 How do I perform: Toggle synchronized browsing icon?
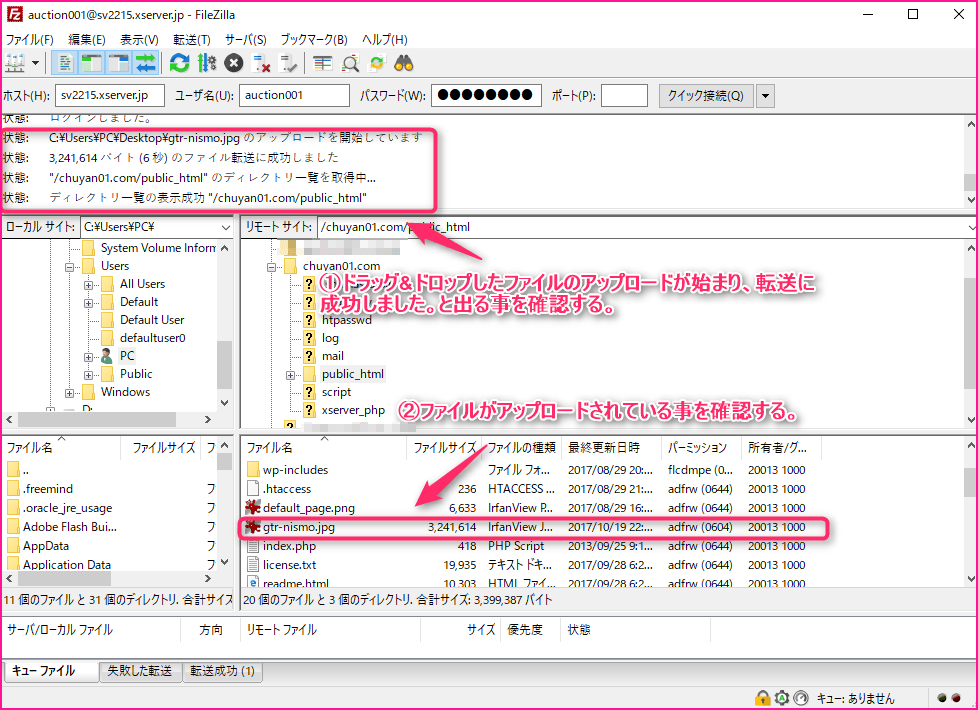(x=377, y=63)
